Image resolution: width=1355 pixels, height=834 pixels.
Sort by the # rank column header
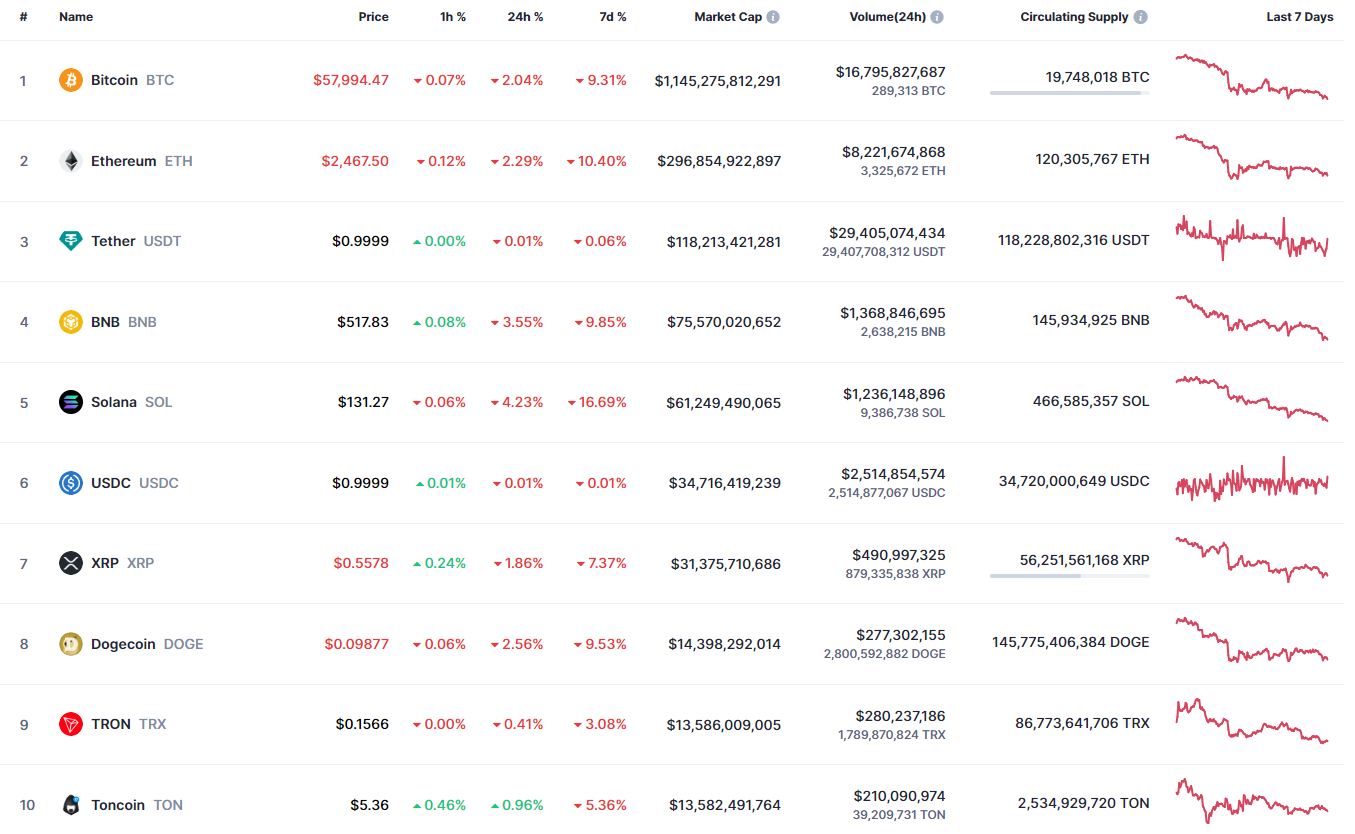click(23, 17)
